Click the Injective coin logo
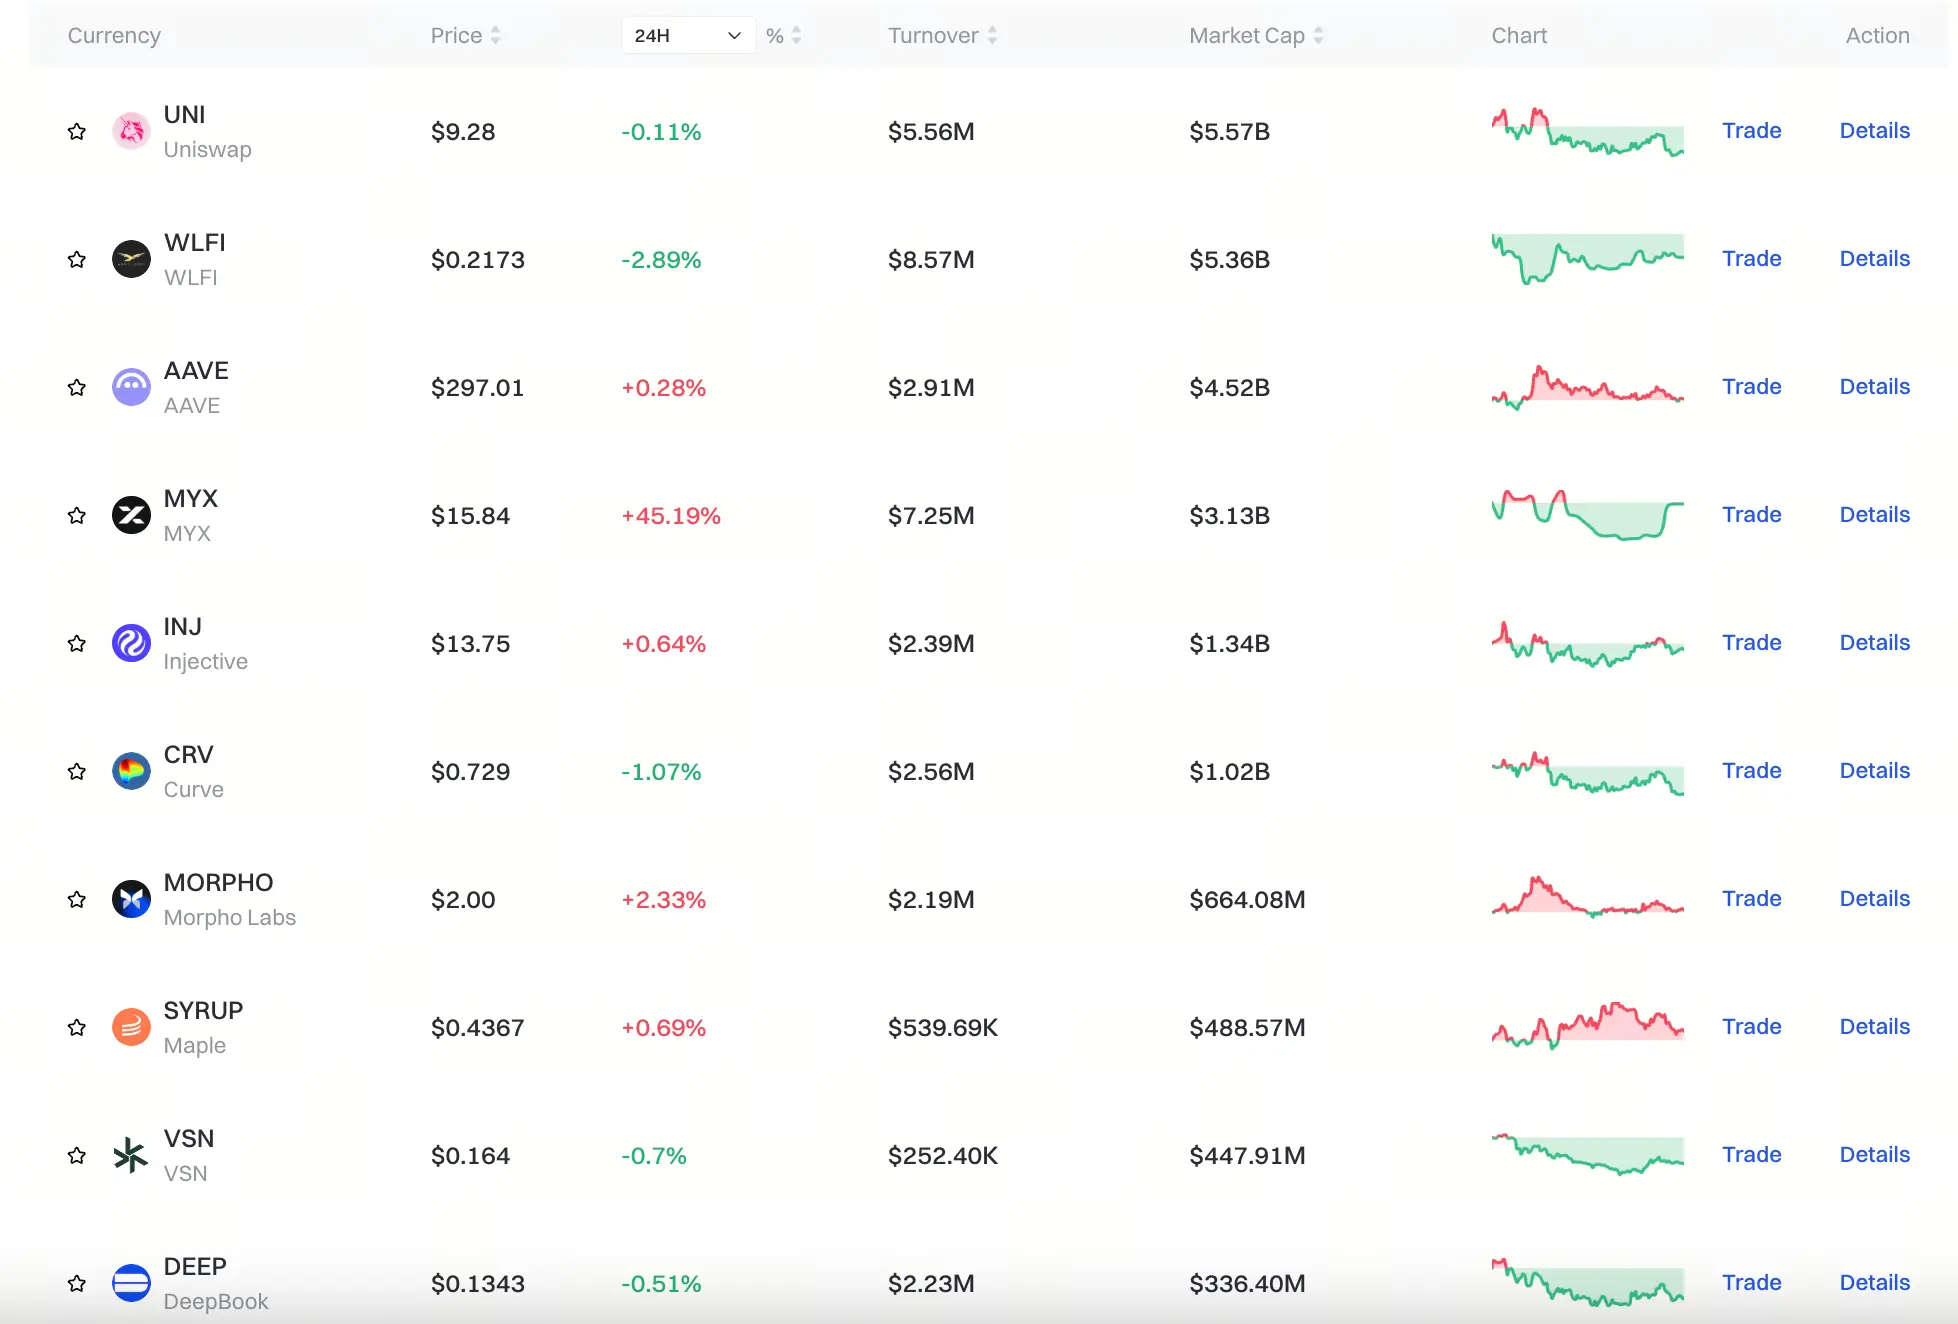Screen dimensions: 1958x1324 [131, 644]
